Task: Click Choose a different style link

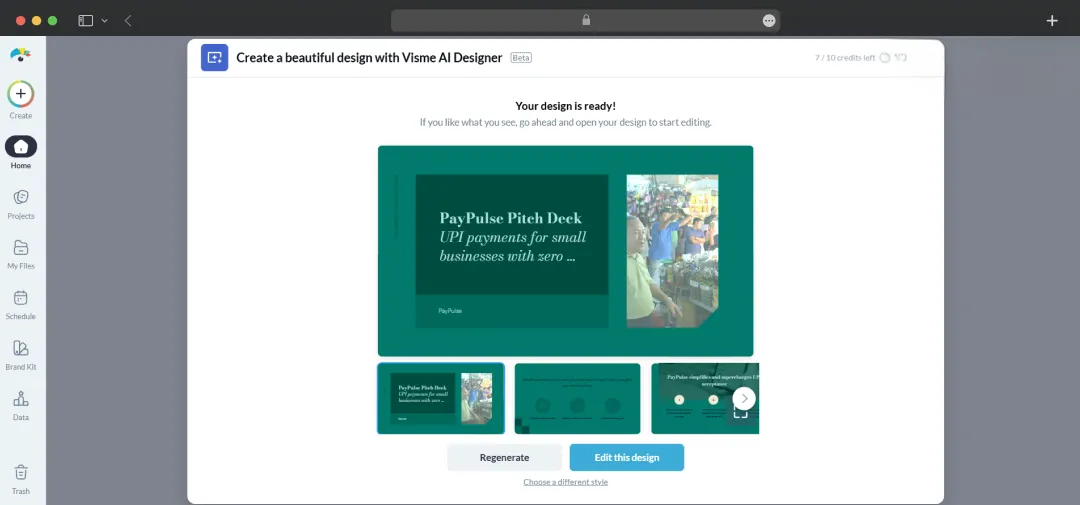Action: pos(565,482)
